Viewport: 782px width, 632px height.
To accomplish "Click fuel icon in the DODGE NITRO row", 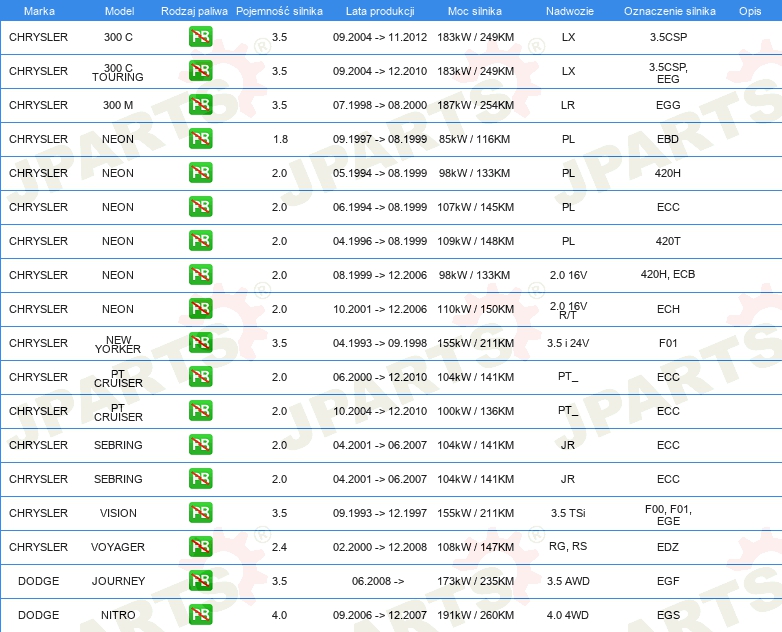I will pyautogui.click(x=200, y=614).
